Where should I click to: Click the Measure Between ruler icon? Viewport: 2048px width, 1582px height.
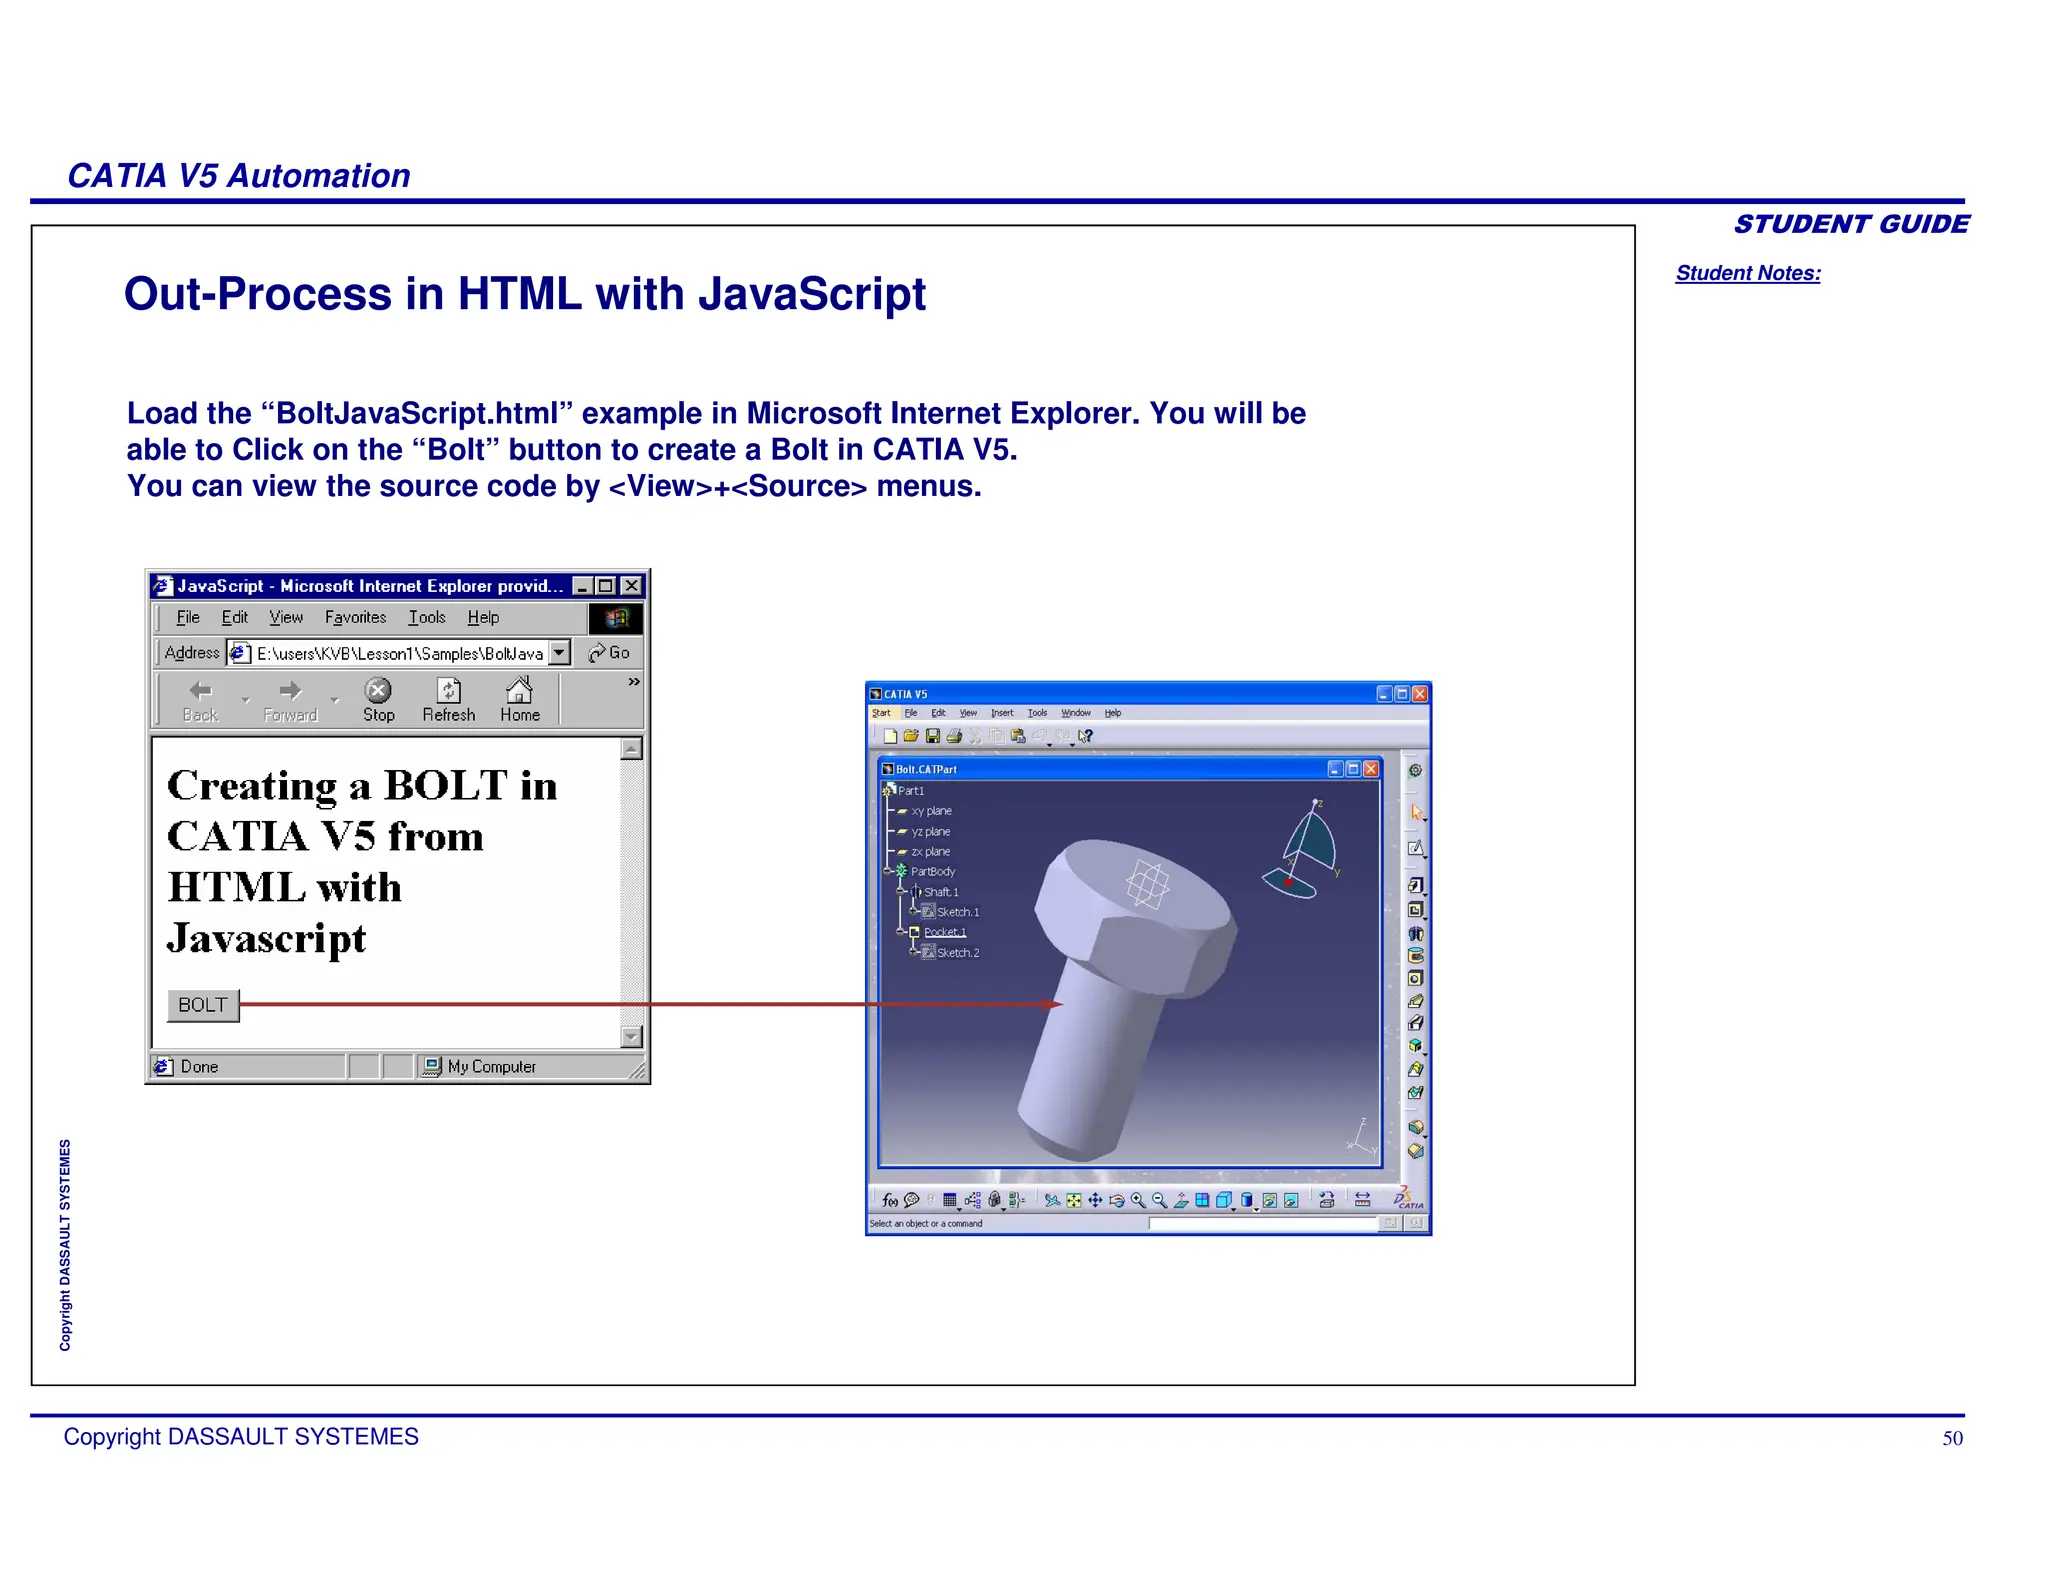click(1362, 1200)
